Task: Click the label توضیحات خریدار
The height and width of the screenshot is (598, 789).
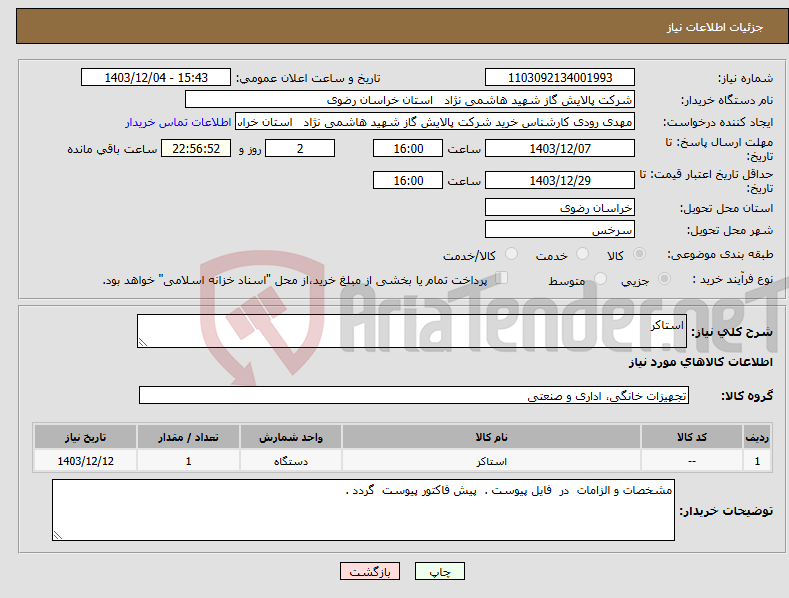Action: point(726,511)
